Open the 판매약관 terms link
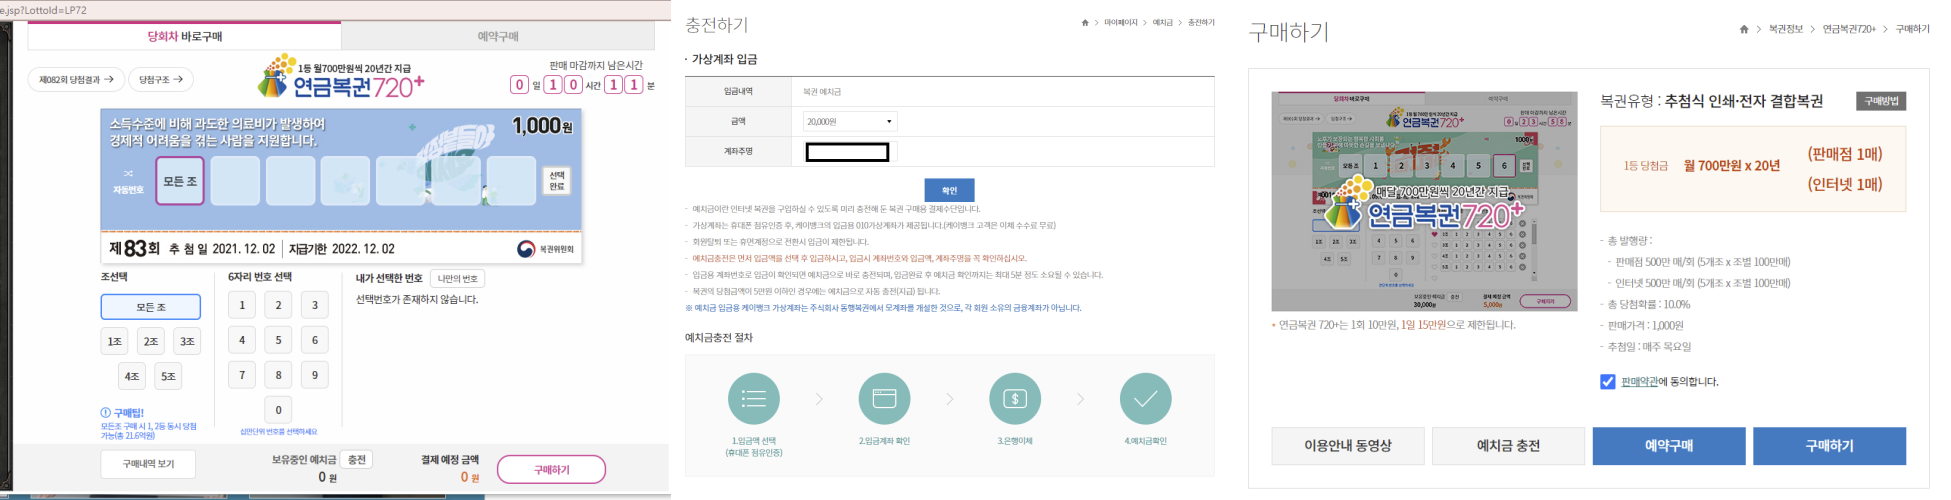Viewport: 1951px width, 500px height. pos(1640,382)
